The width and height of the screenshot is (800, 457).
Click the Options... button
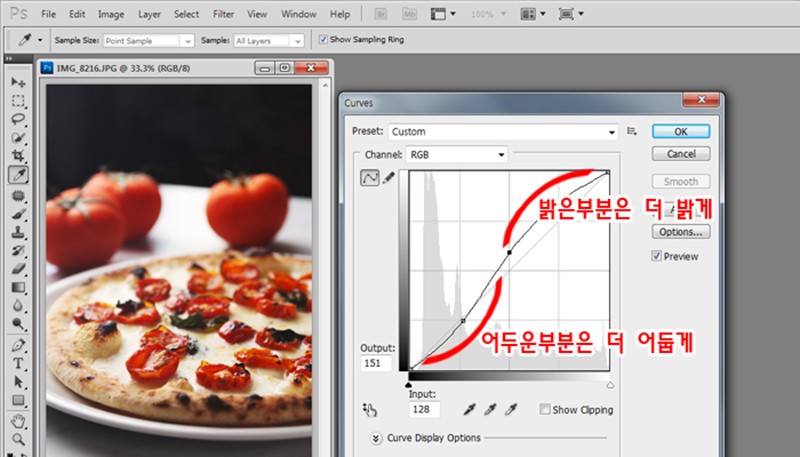681,232
